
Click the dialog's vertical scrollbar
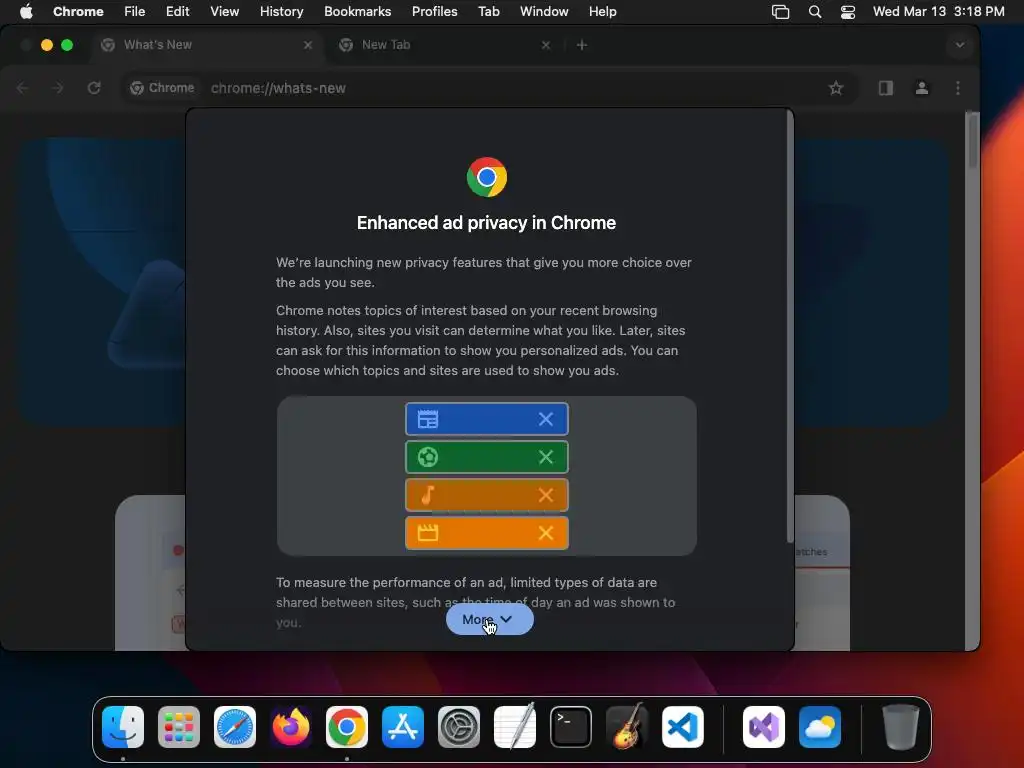click(790, 327)
